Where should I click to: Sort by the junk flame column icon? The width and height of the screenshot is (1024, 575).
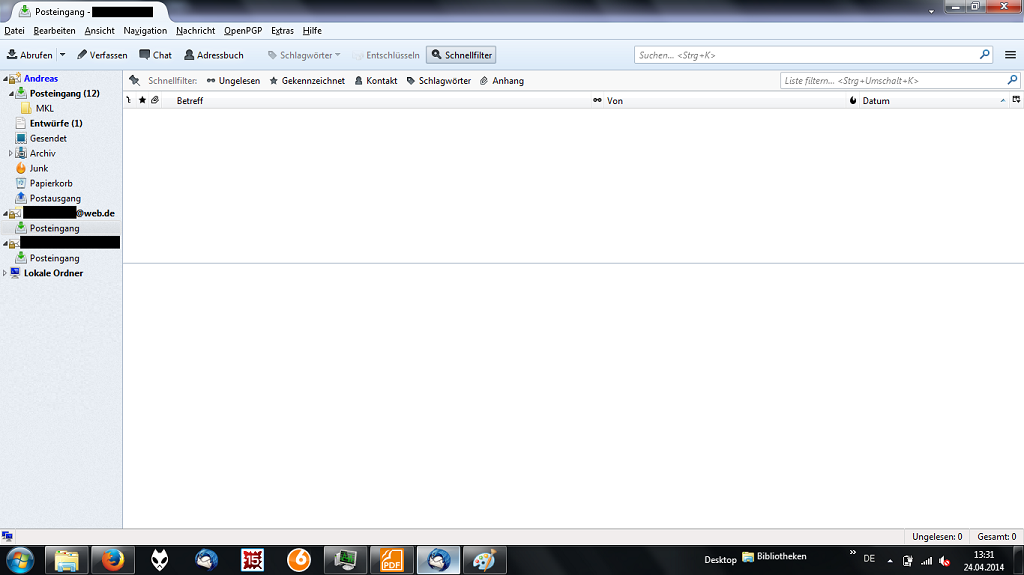point(853,100)
